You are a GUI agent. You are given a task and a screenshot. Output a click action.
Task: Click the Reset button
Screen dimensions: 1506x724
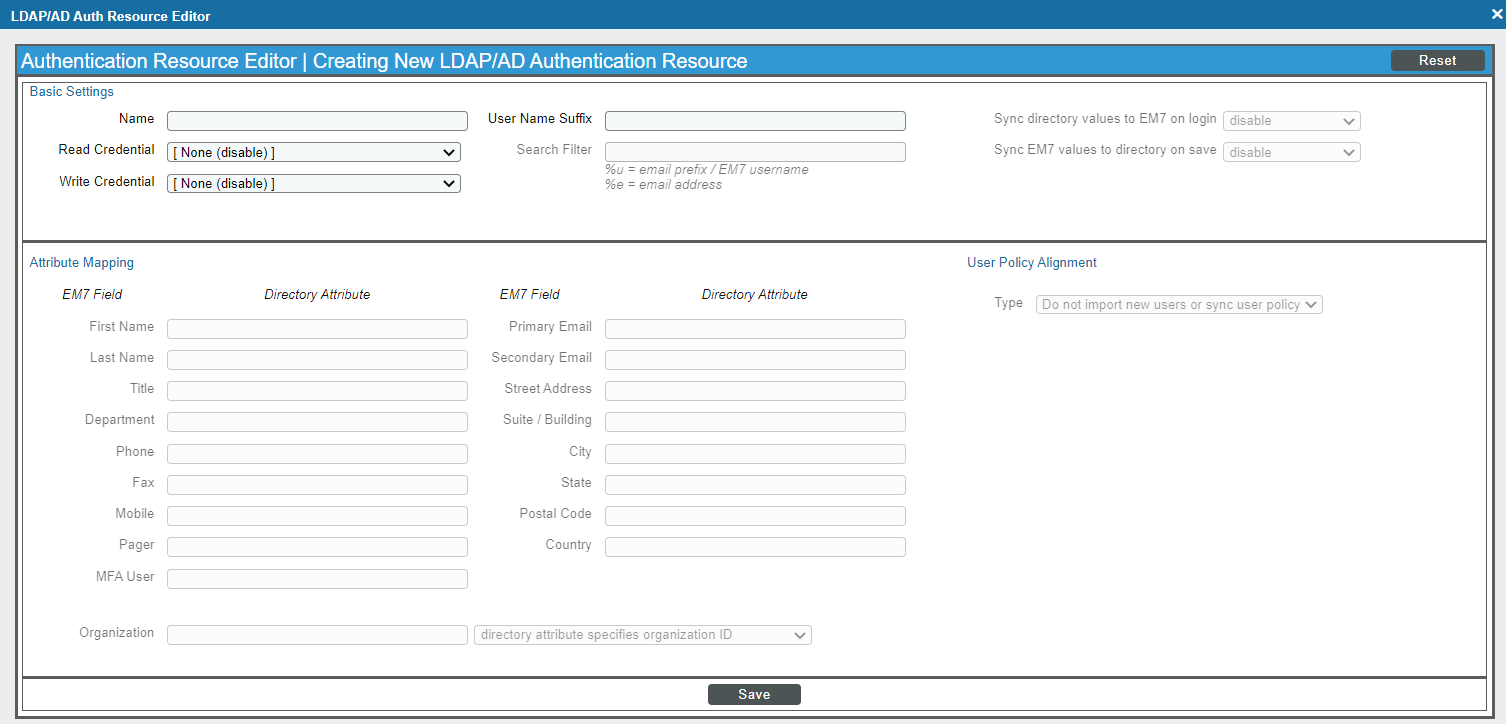(1437, 61)
